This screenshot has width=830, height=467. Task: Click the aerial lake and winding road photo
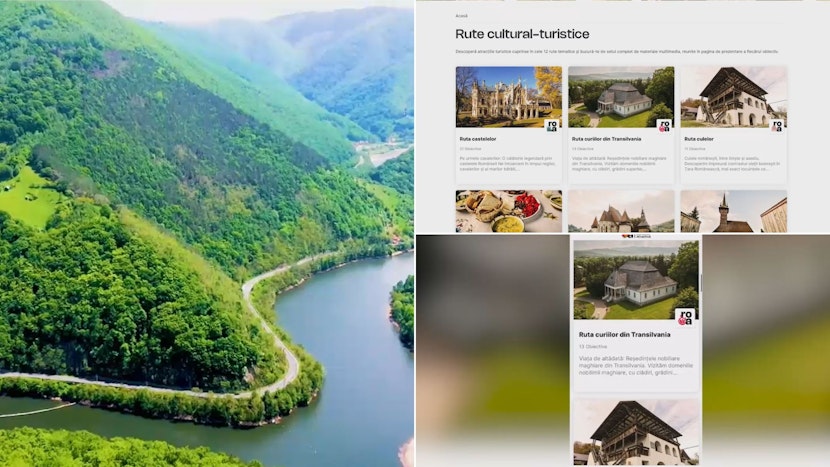(x=206, y=234)
